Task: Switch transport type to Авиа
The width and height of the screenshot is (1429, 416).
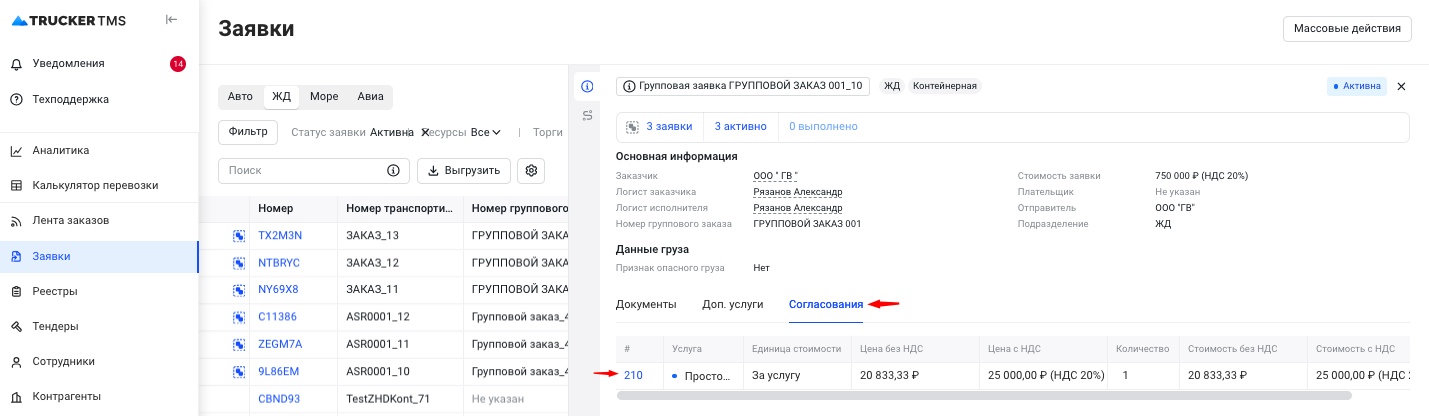Action: pos(370,97)
